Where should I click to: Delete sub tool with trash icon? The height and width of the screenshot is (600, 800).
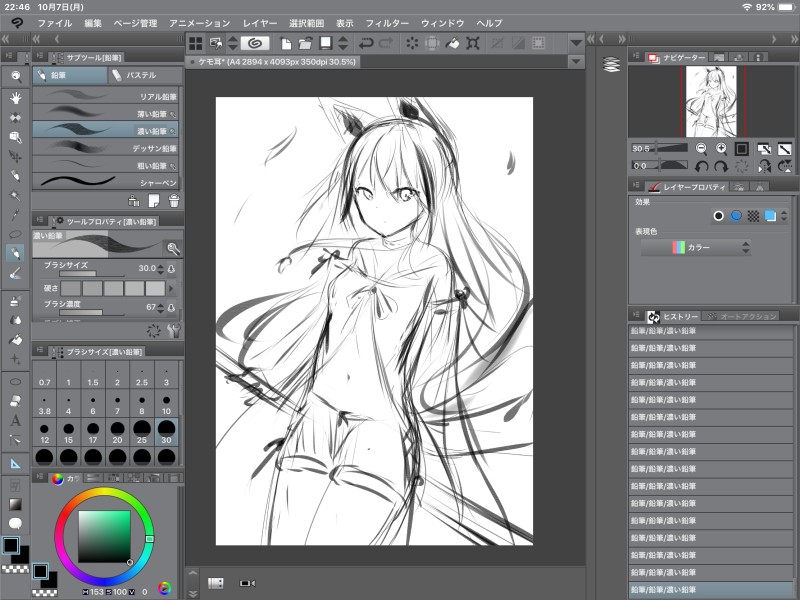(174, 201)
